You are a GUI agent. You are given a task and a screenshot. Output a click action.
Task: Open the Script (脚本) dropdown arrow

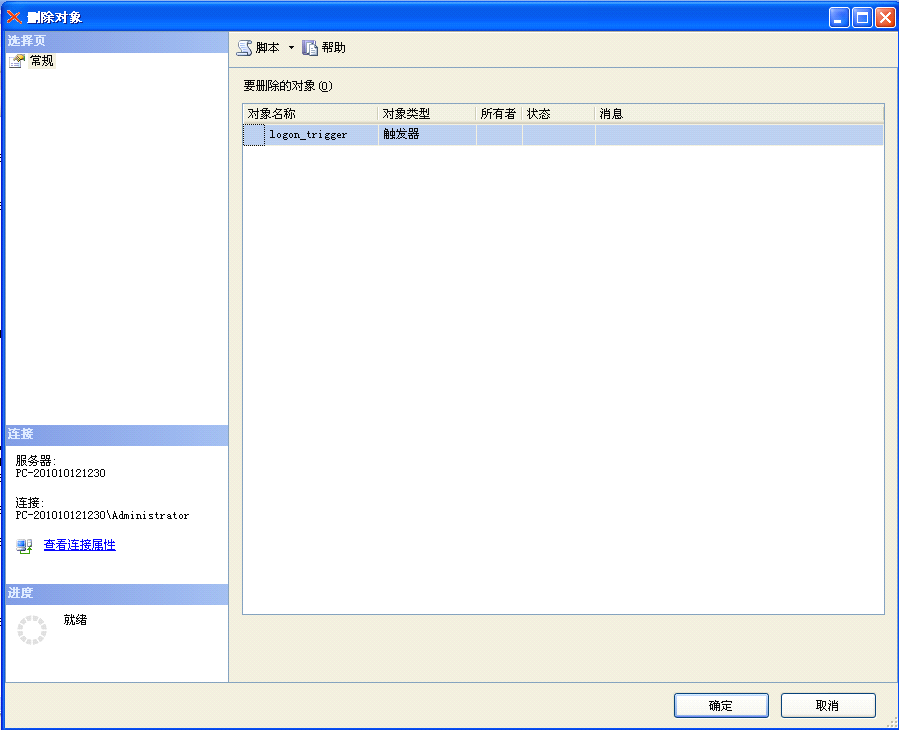pos(291,48)
